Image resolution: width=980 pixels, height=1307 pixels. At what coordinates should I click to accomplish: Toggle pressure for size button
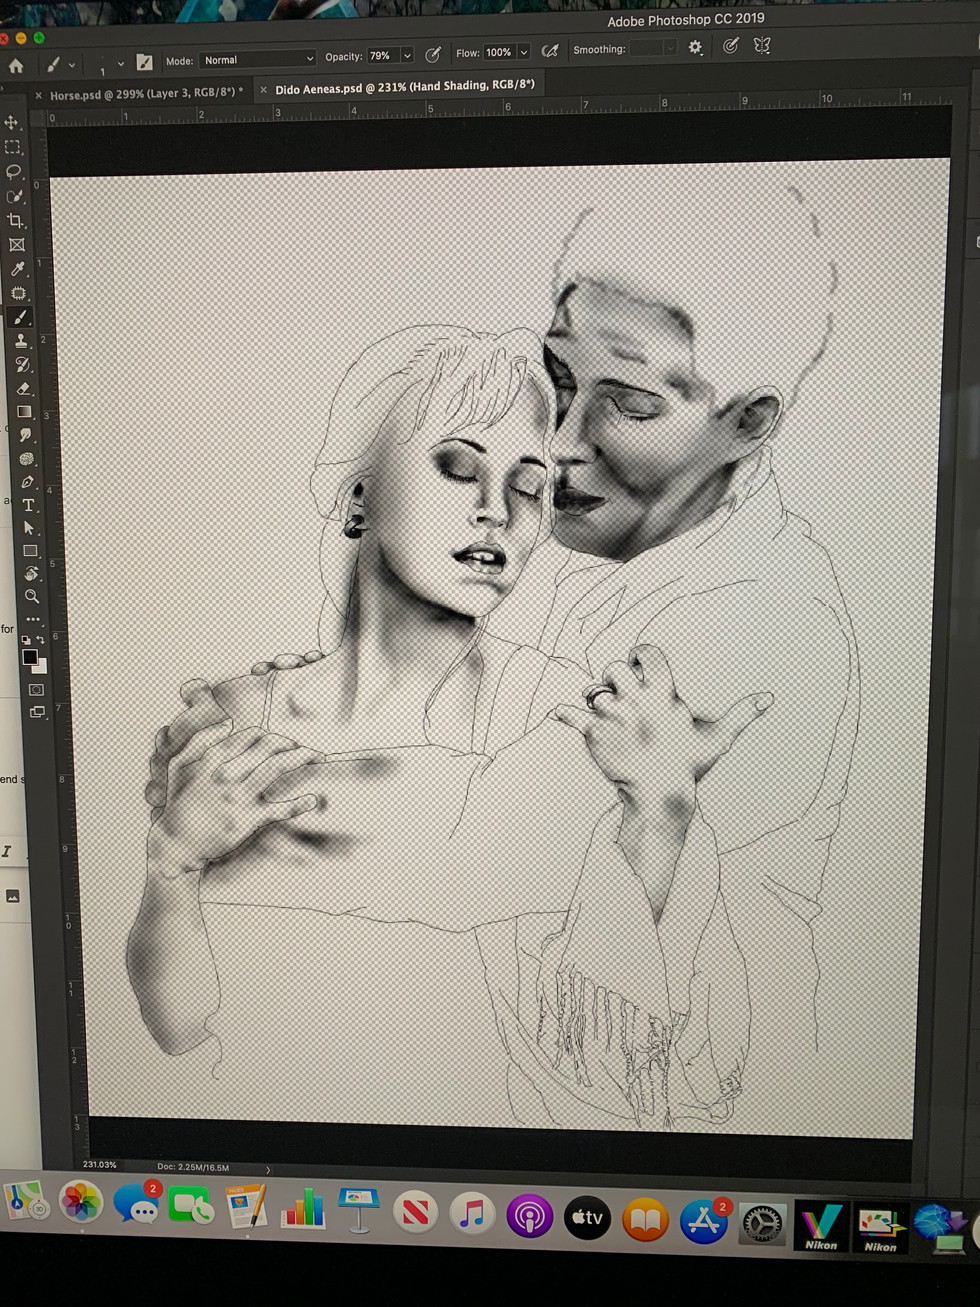coord(731,46)
